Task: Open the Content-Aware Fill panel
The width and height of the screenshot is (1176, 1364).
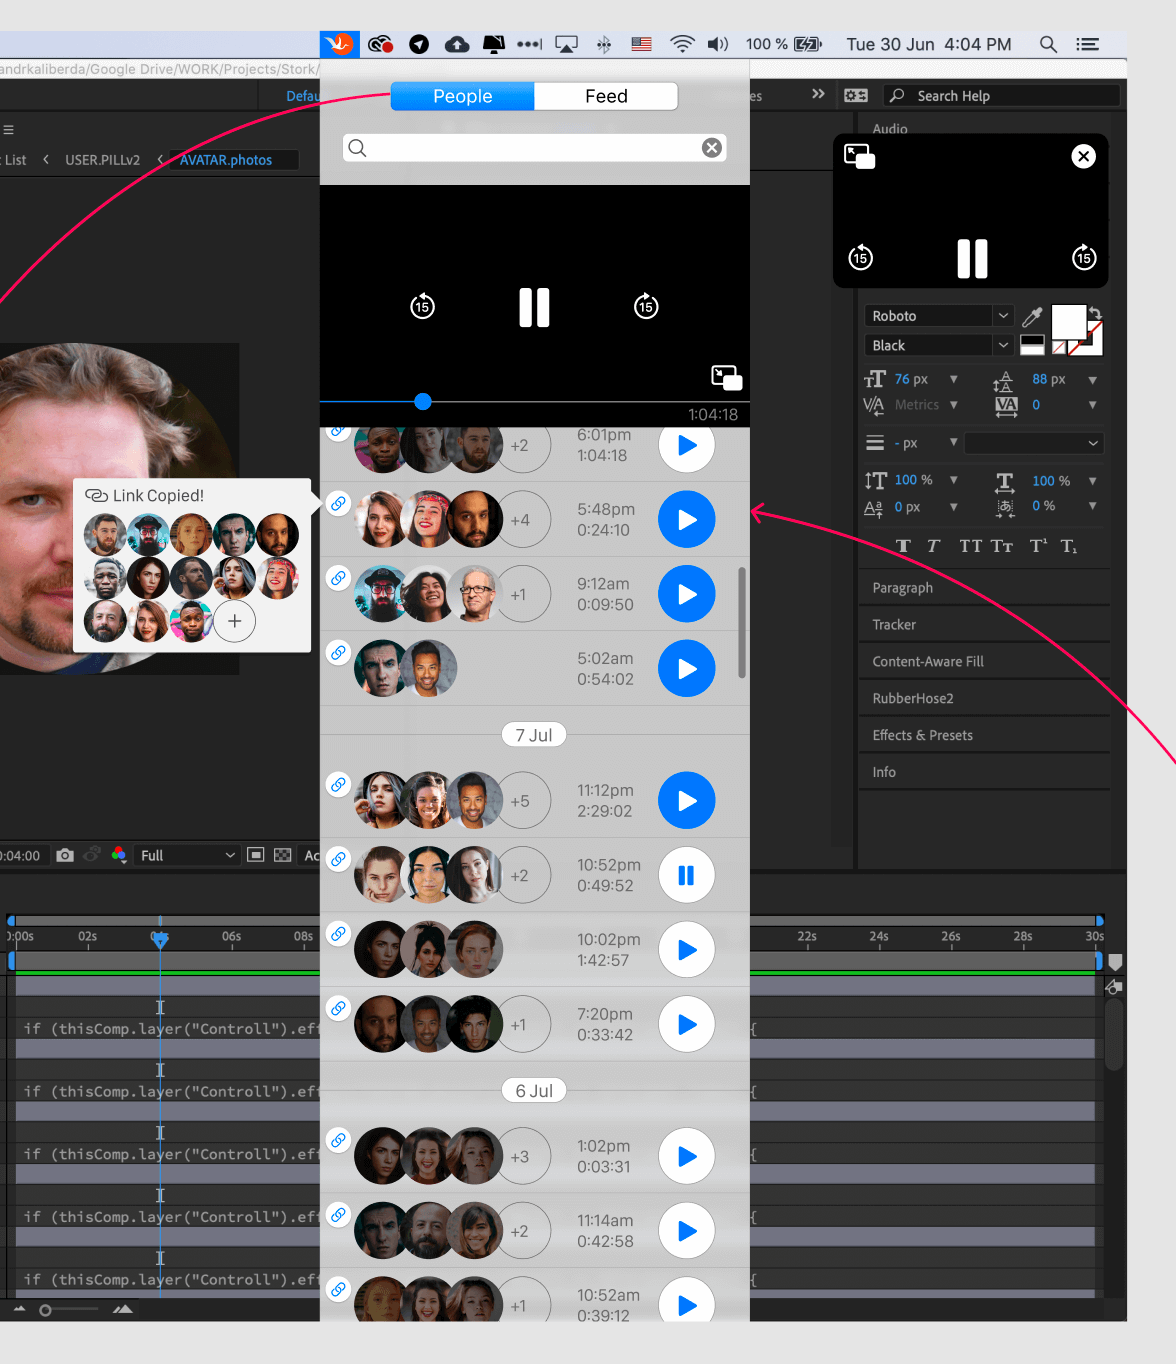Action: point(927,661)
